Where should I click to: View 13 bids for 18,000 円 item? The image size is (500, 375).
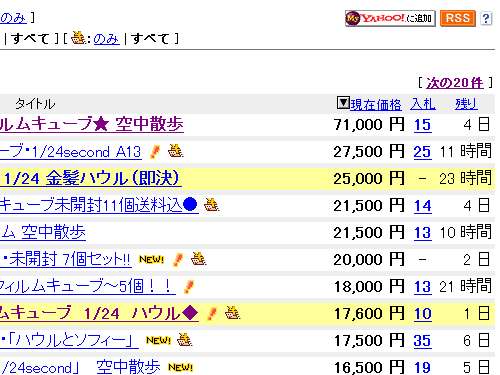tap(422, 287)
